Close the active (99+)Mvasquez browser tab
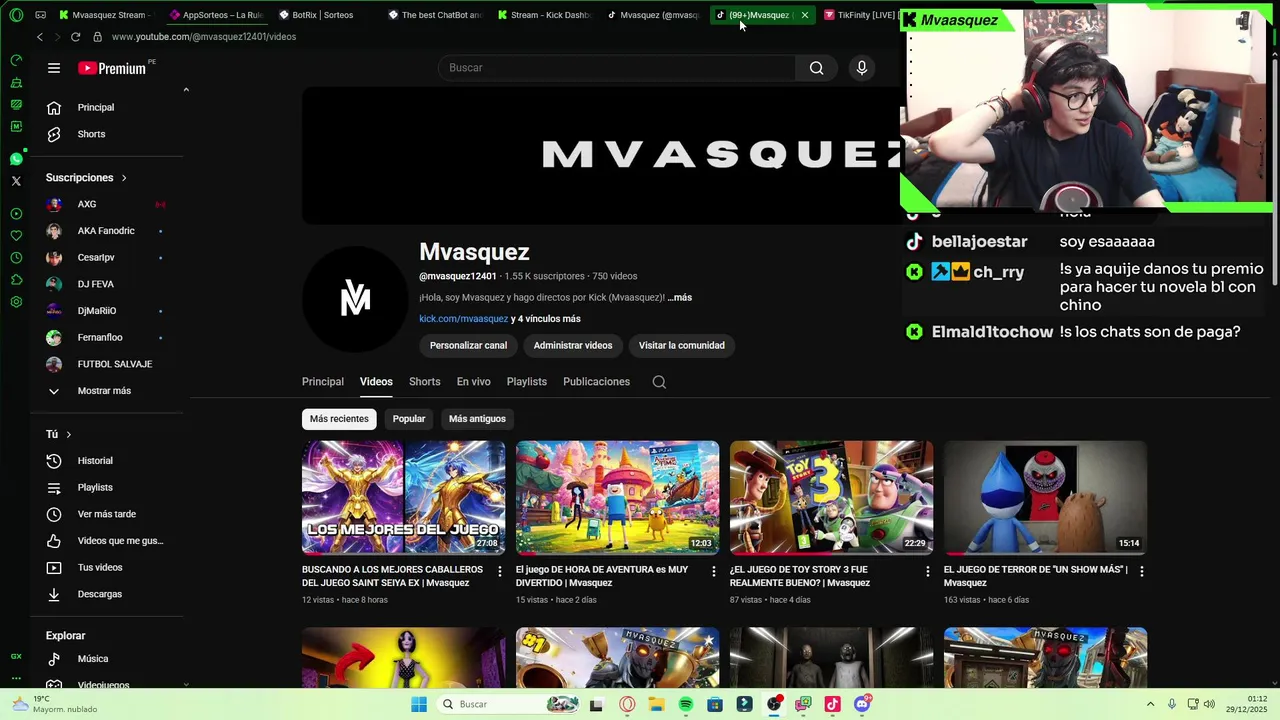Viewport: 1280px width, 720px height. coord(804,15)
